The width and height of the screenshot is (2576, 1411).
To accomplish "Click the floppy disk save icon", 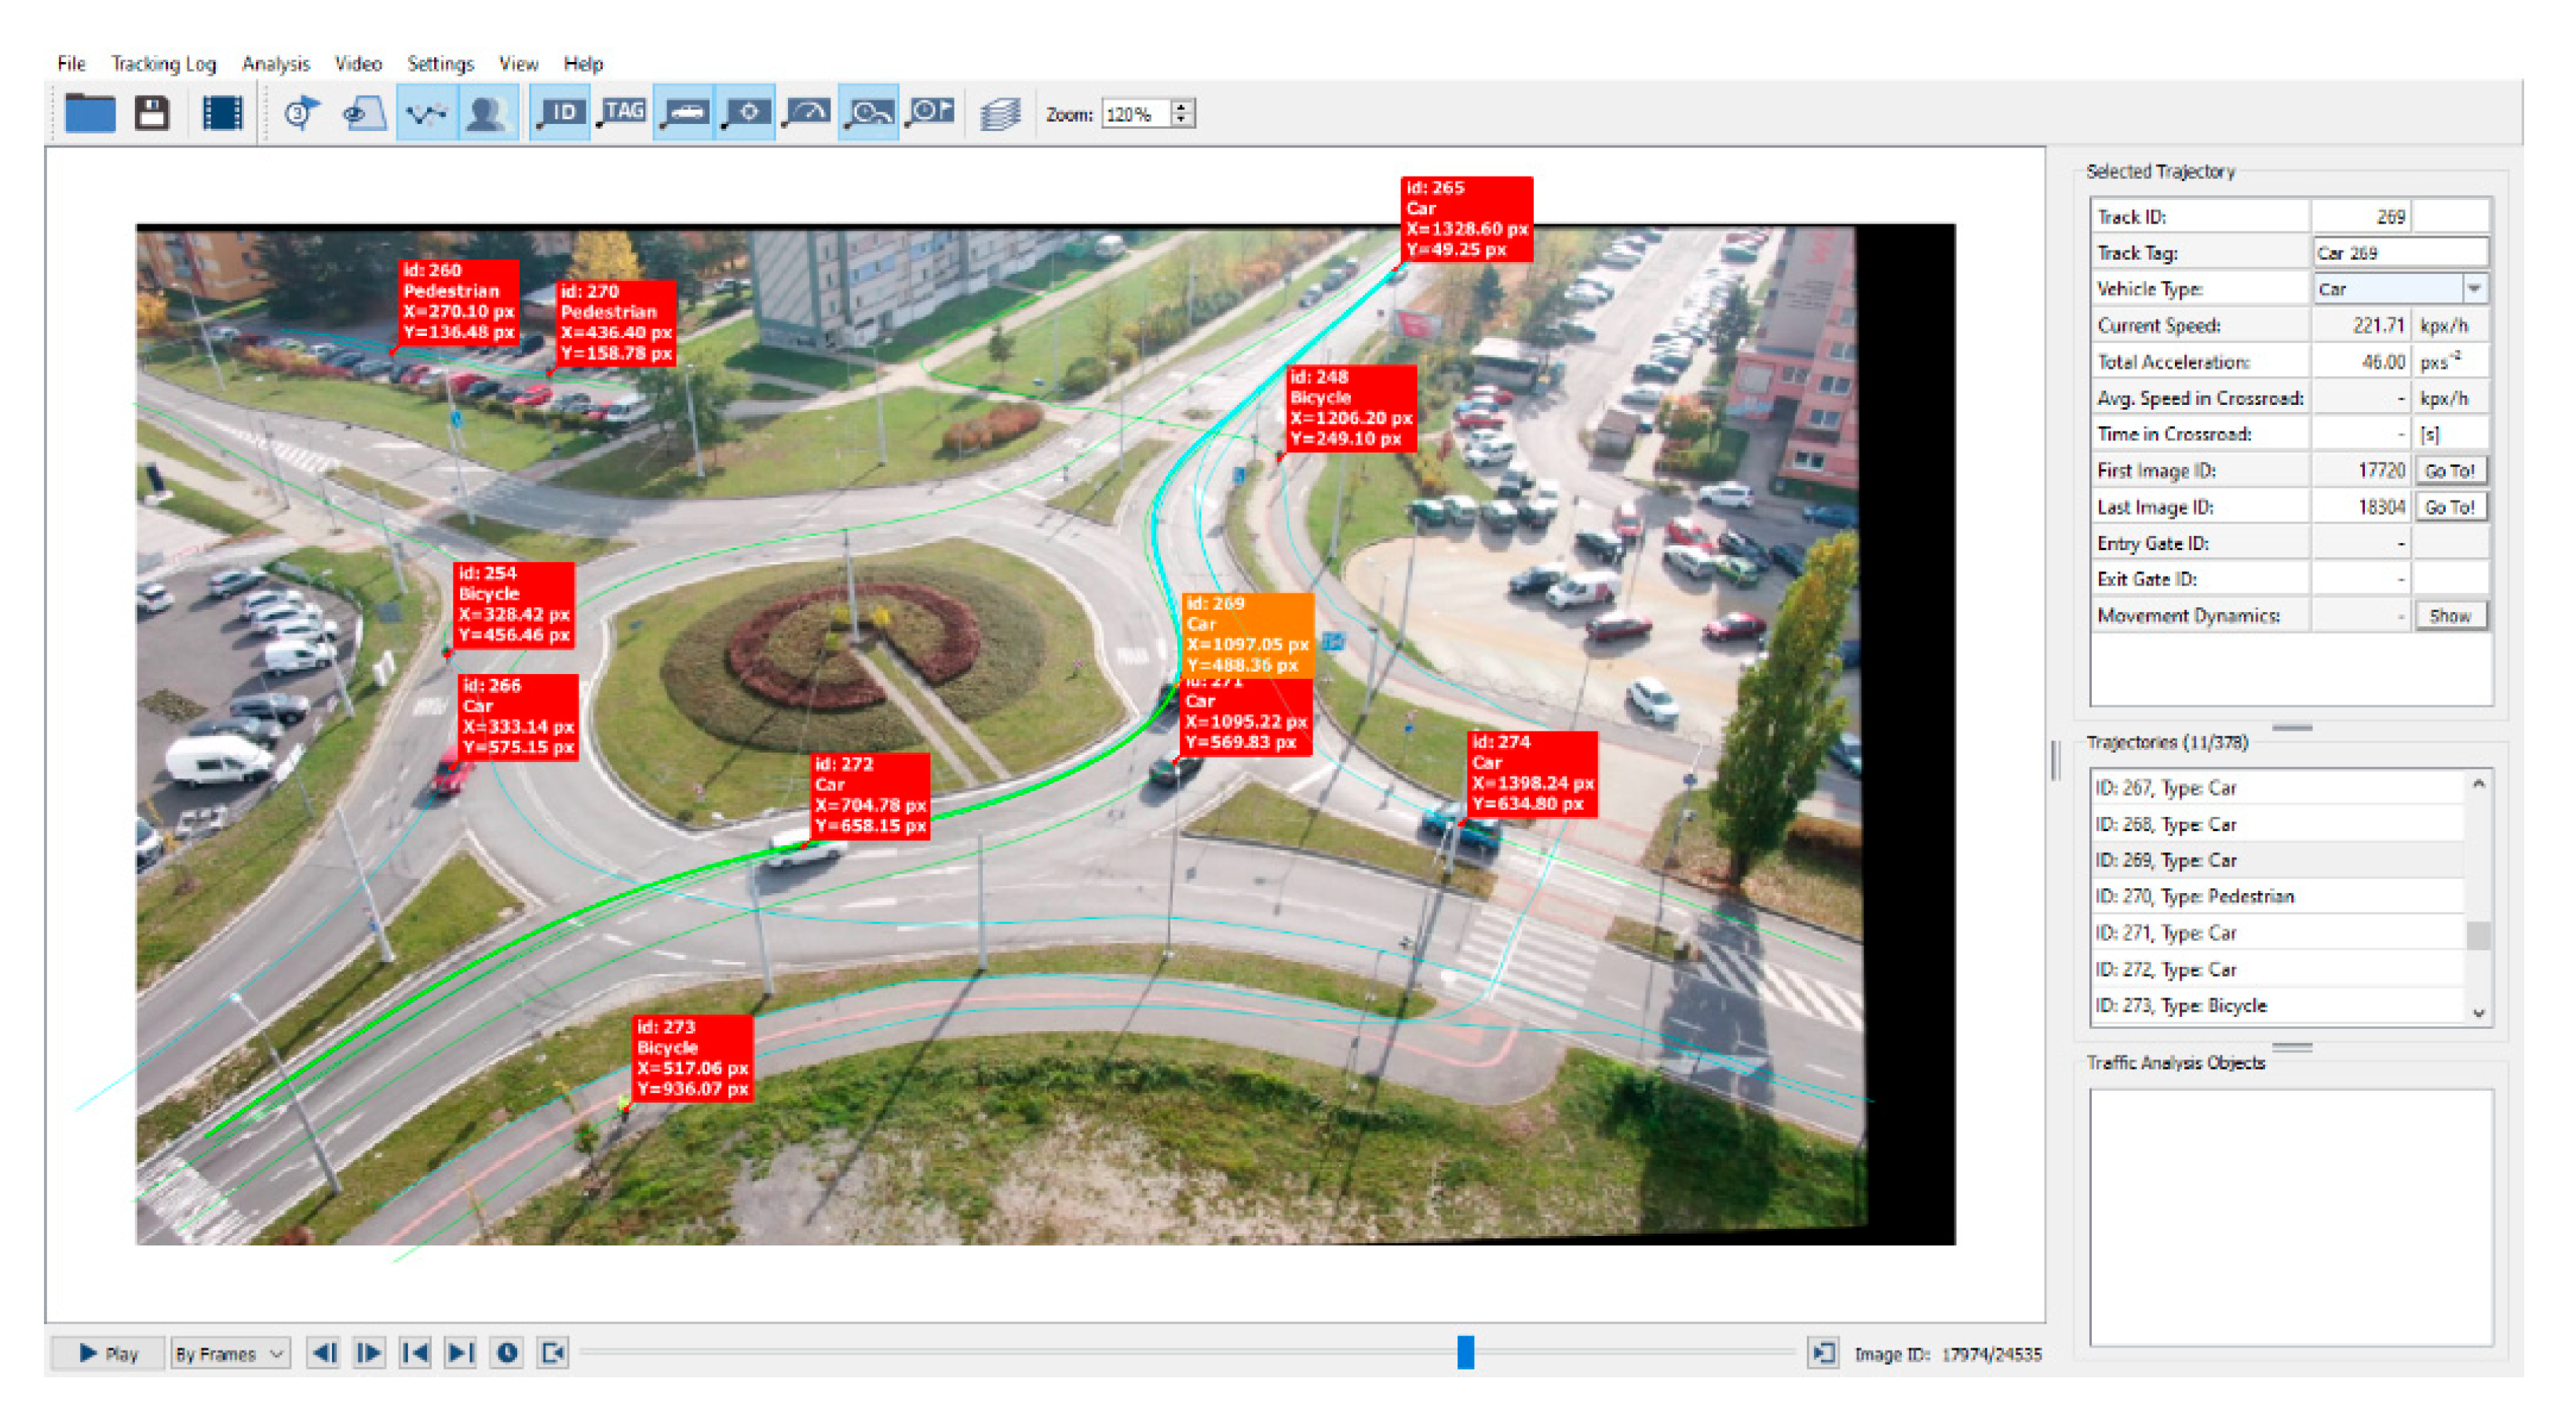I will pos(152,113).
